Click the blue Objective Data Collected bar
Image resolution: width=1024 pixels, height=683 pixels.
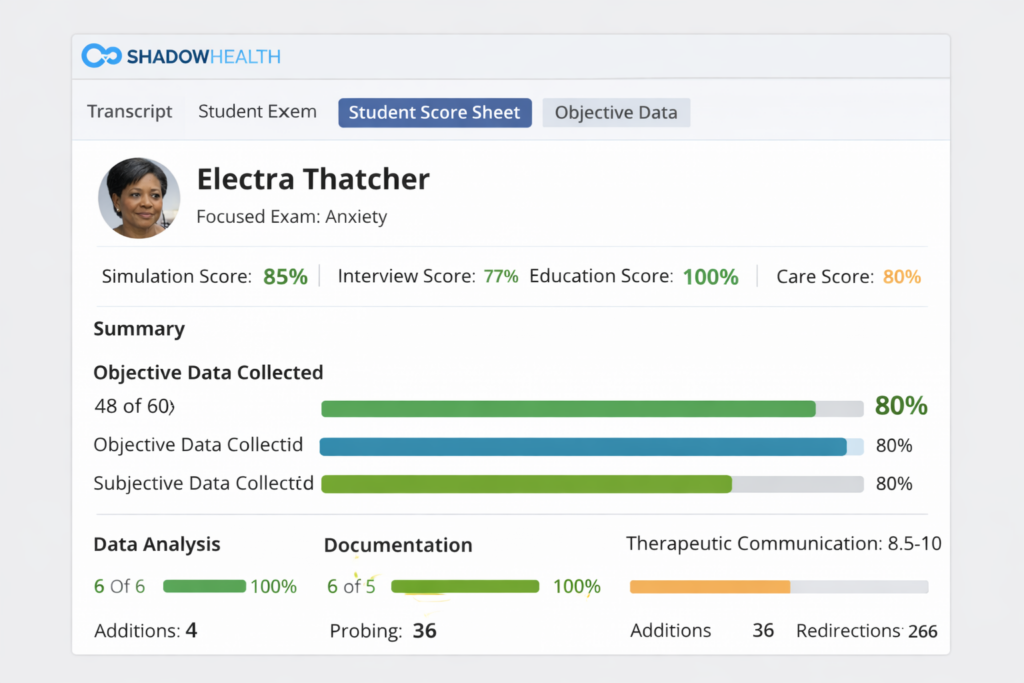pyautogui.click(x=591, y=446)
